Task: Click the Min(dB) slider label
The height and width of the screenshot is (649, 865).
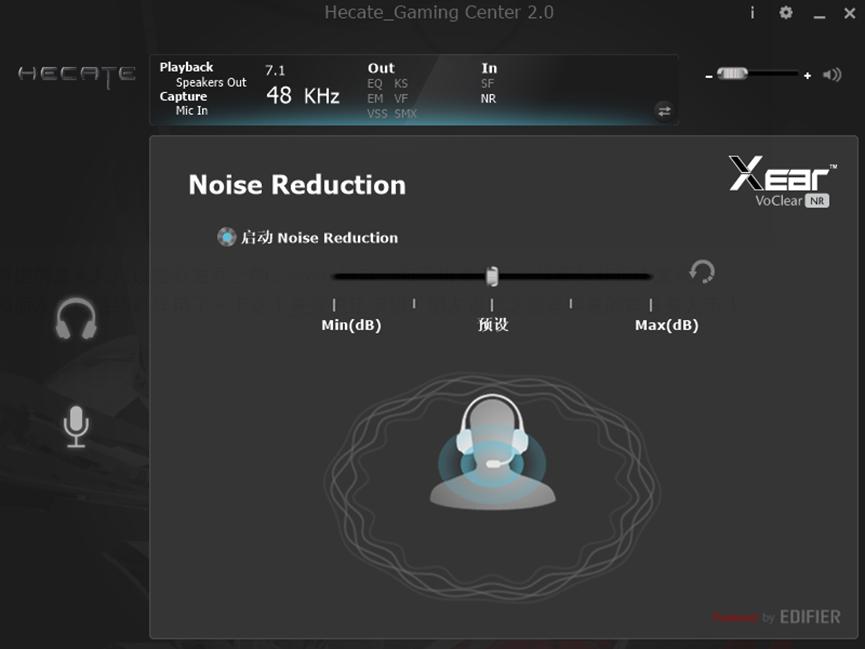Action: coord(351,325)
